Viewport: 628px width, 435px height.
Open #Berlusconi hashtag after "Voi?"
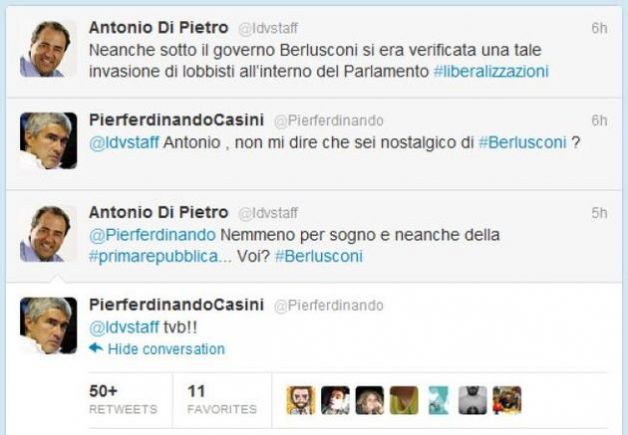pos(319,256)
